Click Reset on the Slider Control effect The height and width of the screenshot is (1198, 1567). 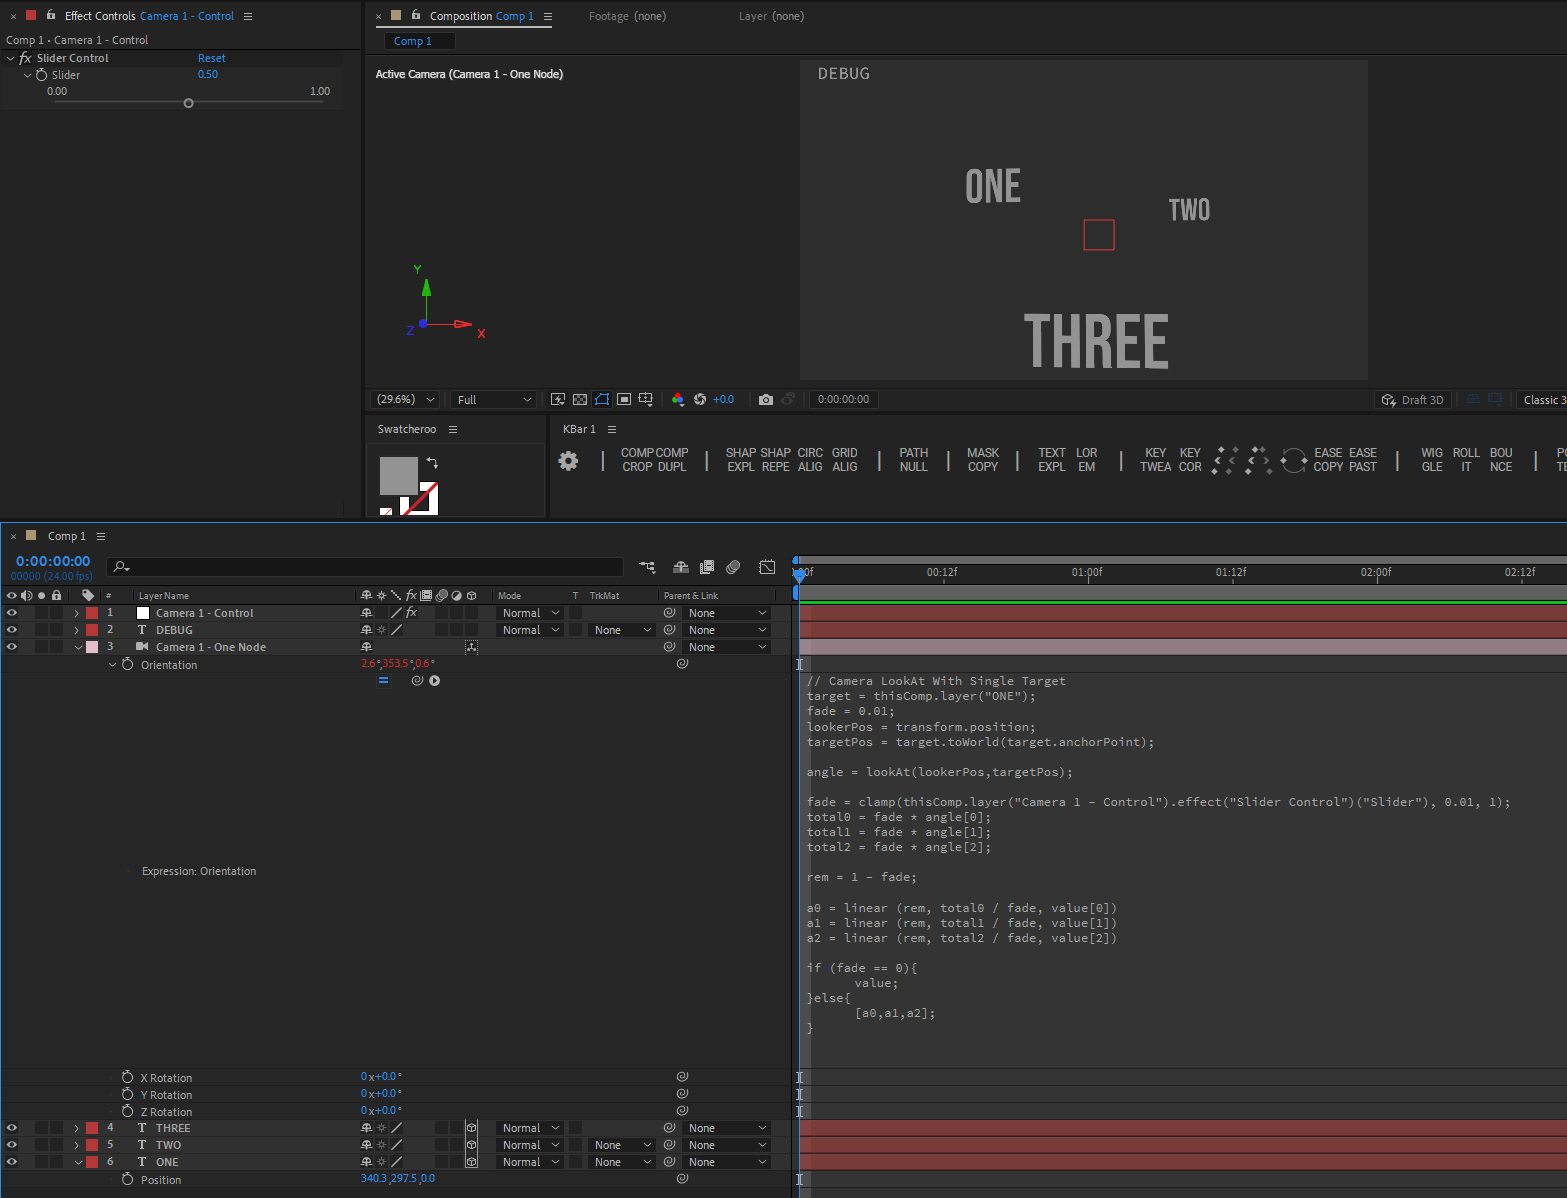(211, 57)
